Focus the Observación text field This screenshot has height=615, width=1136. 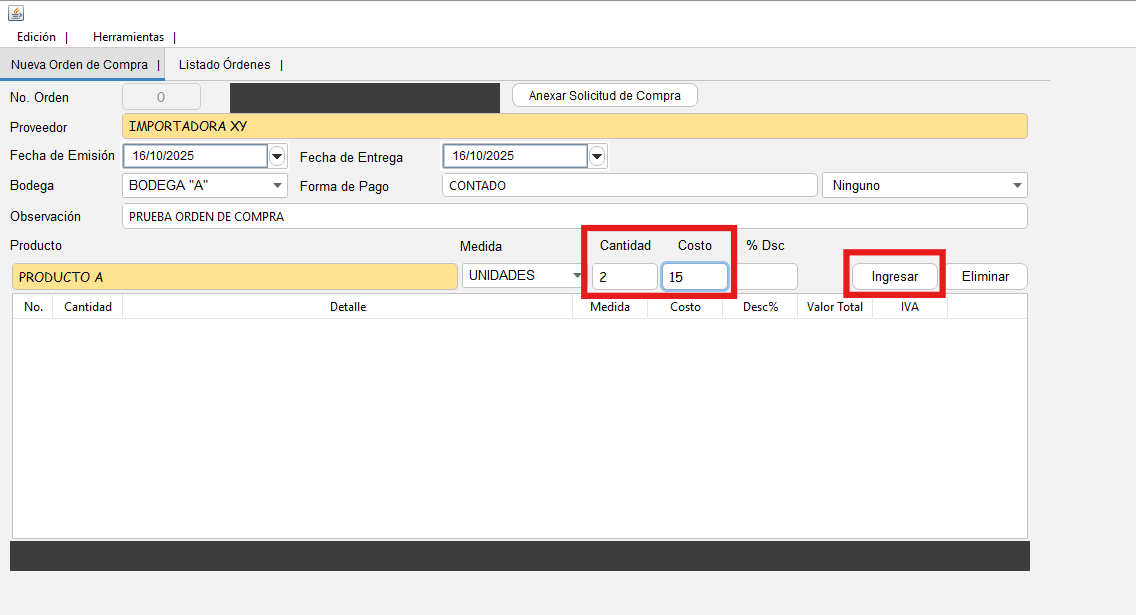(574, 217)
